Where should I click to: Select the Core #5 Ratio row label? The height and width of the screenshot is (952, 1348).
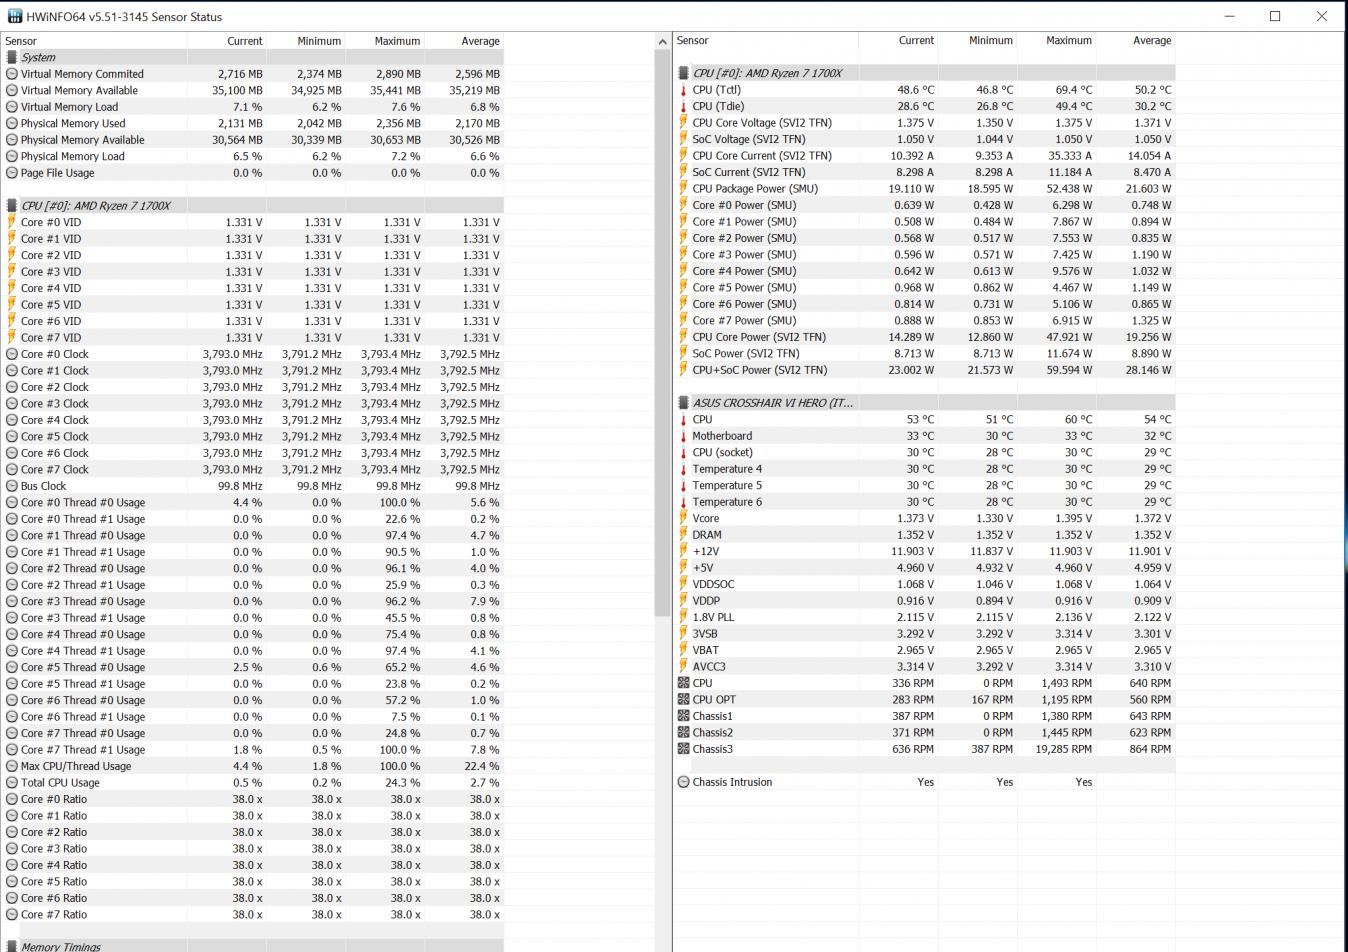pyautogui.click(x=54, y=881)
